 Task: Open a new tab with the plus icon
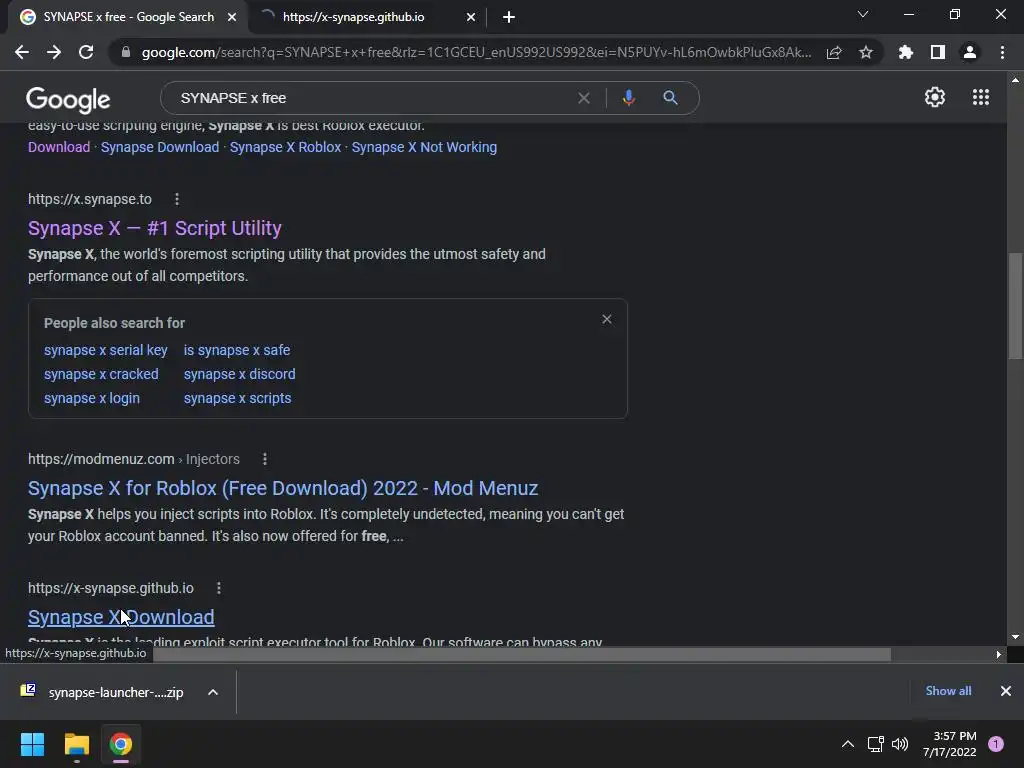point(509,17)
